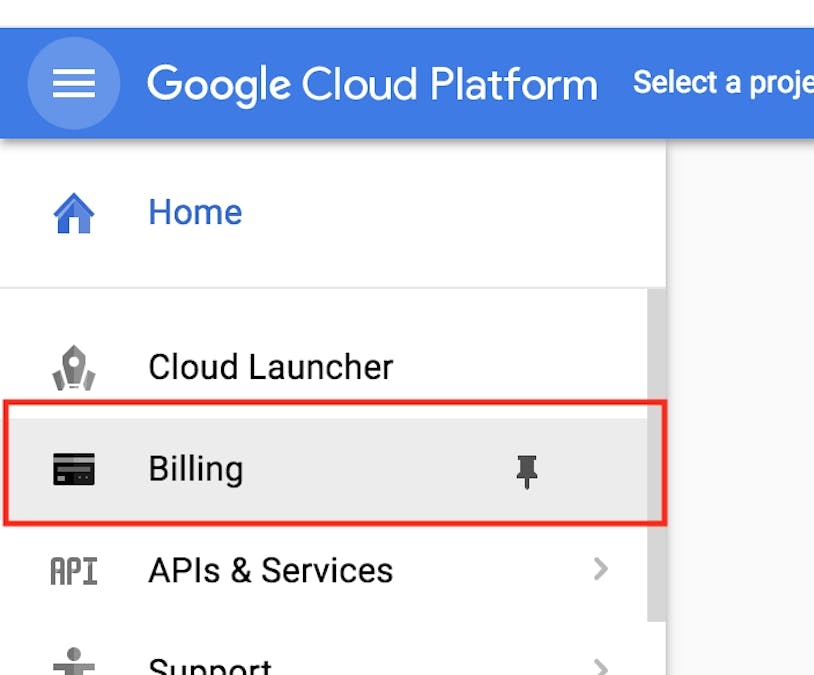Open the Billing page
The image size is (814, 675).
pos(196,468)
